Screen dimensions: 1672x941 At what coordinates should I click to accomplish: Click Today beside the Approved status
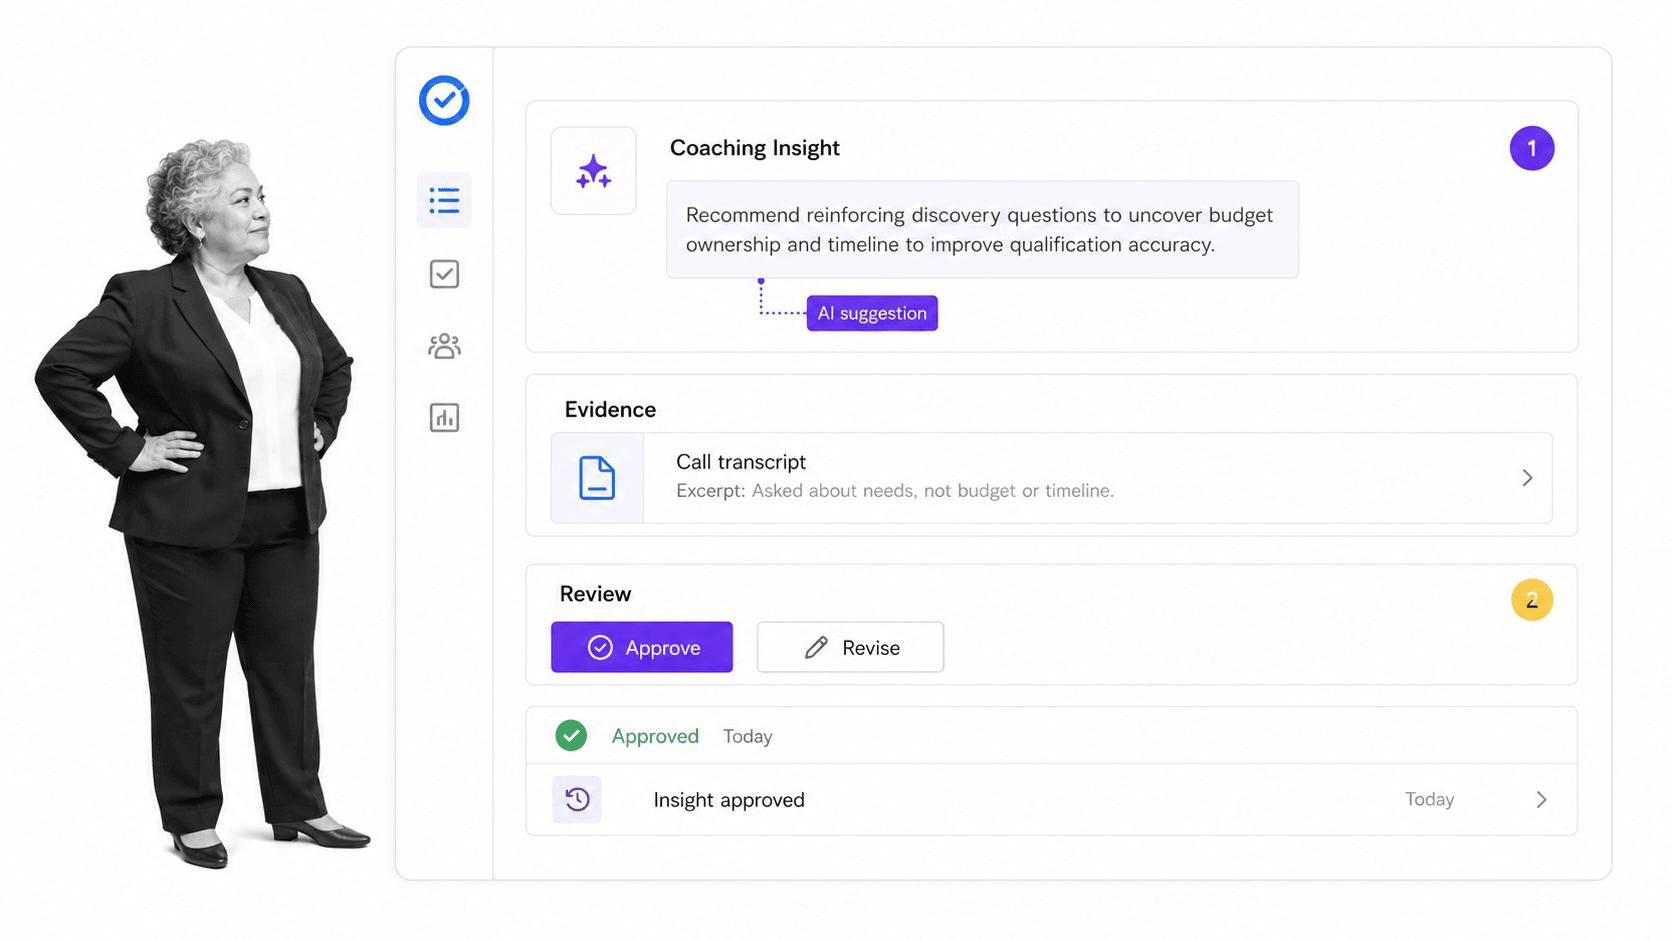pyautogui.click(x=748, y=736)
